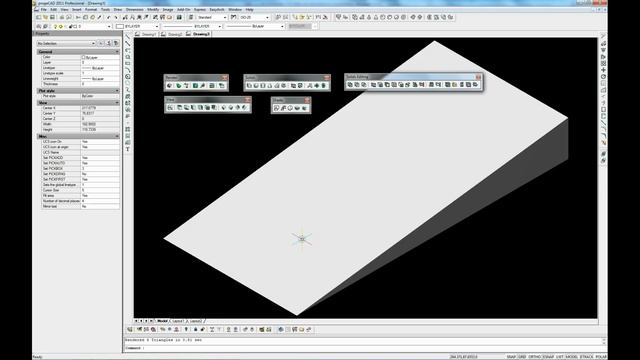This screenshot has height=360, width=640.
Task: Click the Subtract icon in Solids Editing toolbar
Action: coord(357,84)
